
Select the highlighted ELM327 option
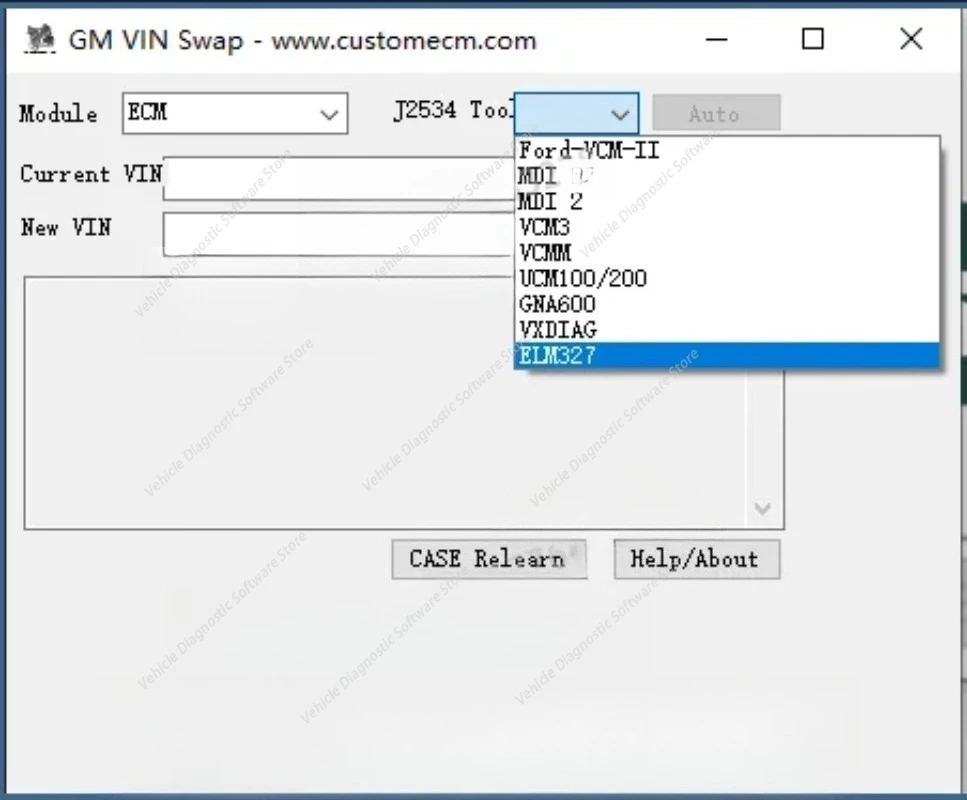pyautogui.click(x=728, y=356)
